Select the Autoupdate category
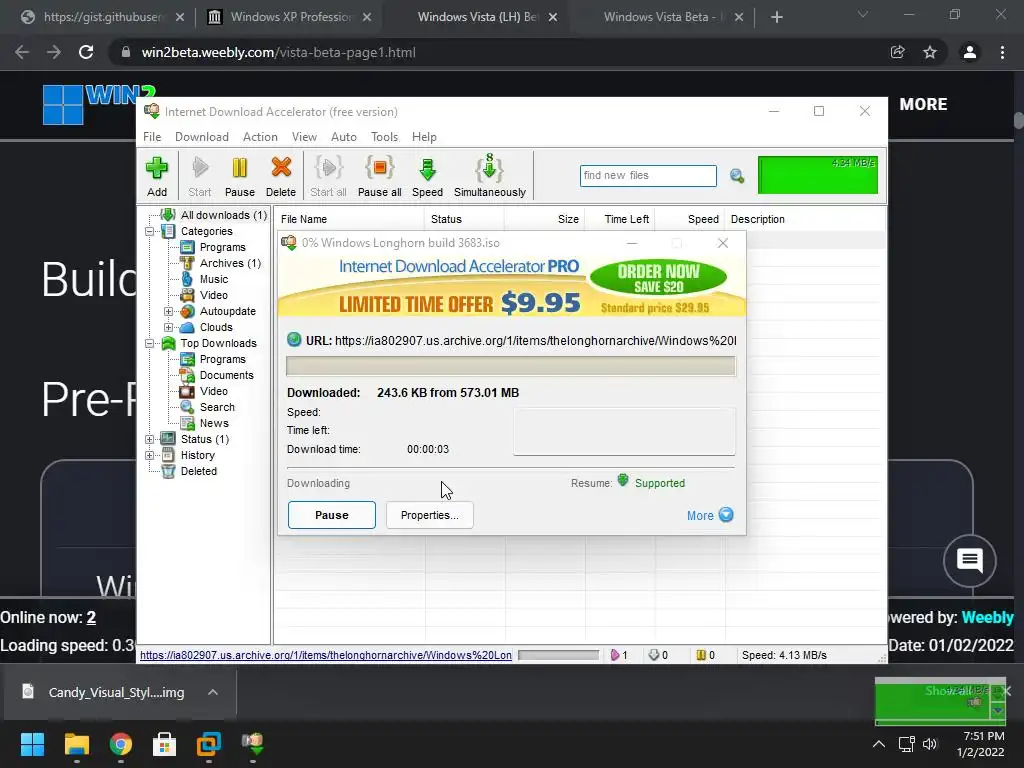 coord(227,311)
